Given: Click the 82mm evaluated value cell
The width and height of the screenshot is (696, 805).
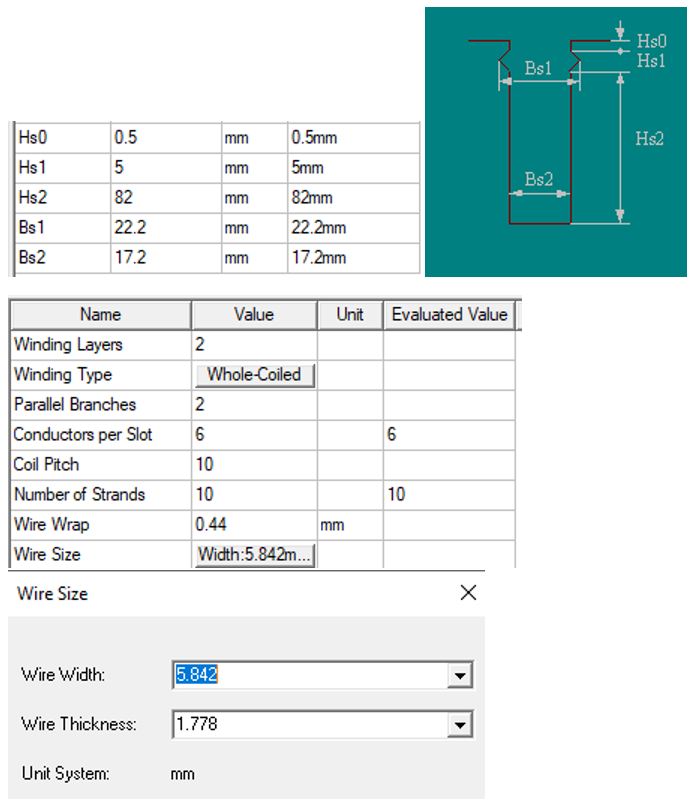Looking at the screenshot, I should tap(354, 198).
